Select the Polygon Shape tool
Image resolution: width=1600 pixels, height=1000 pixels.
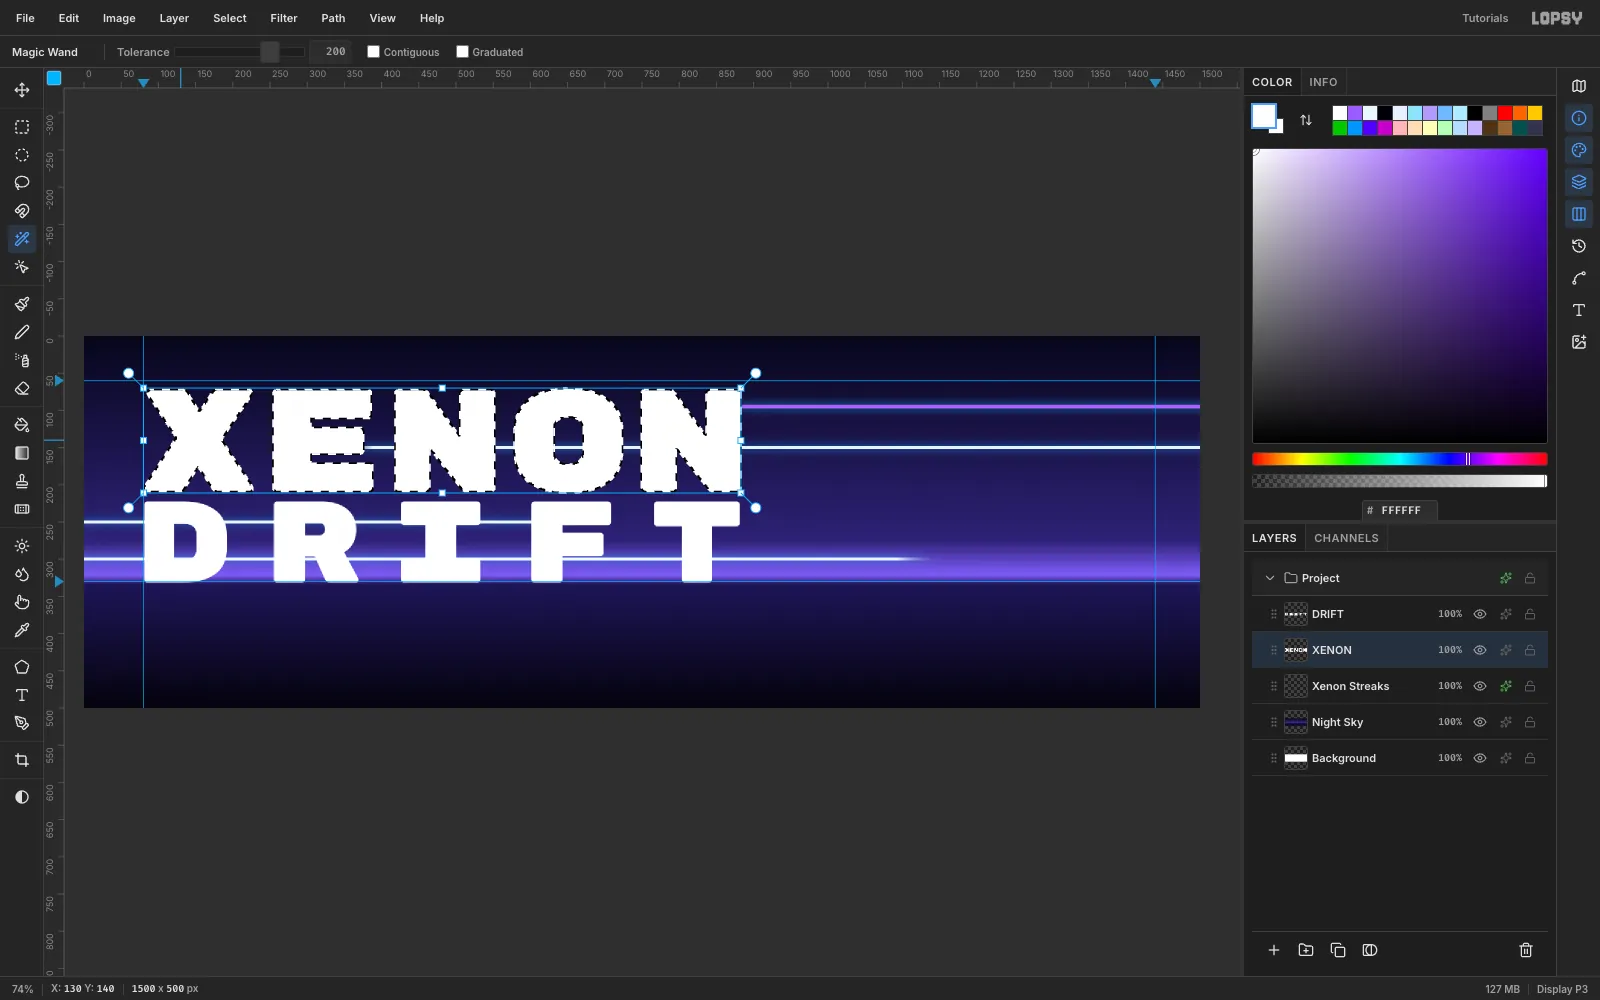pos(22,667)
